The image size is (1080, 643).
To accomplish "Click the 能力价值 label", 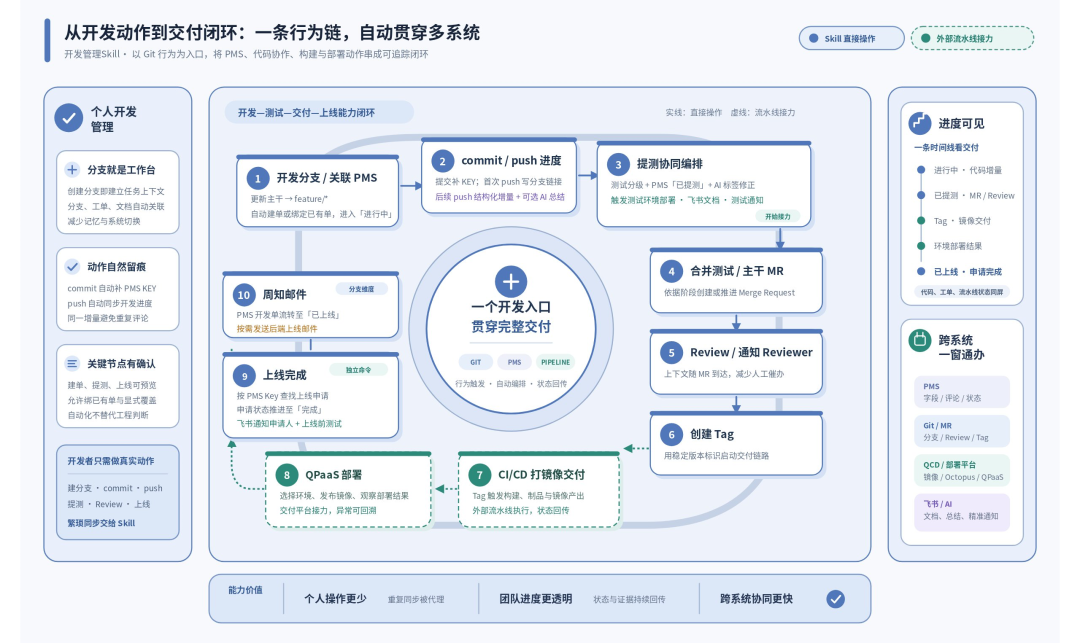I will coord(245,590).
